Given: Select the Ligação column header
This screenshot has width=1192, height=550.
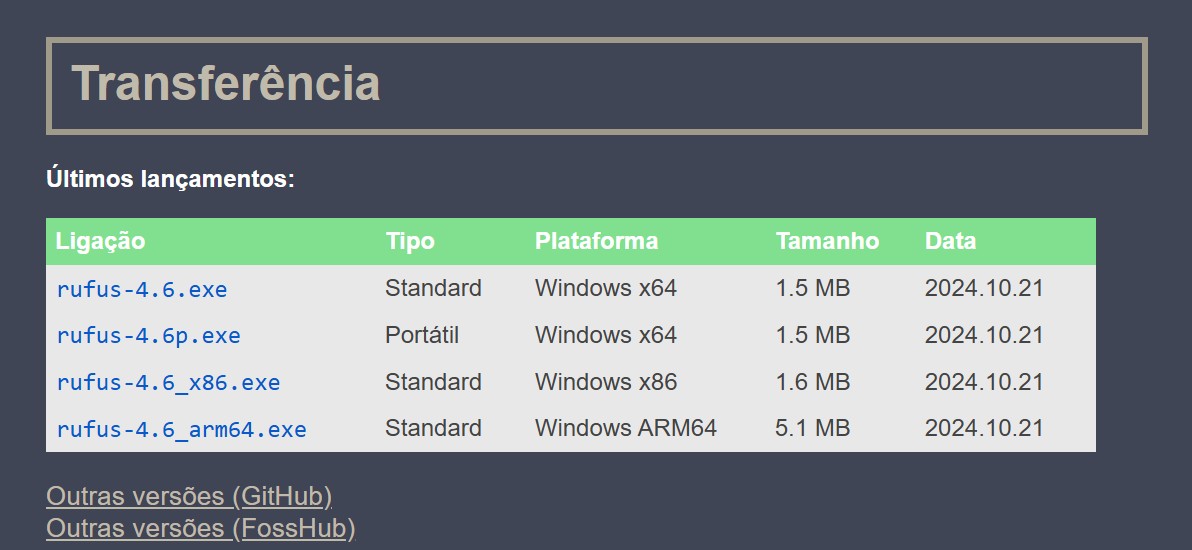Looking at the screenshot, I should point(100,241).
